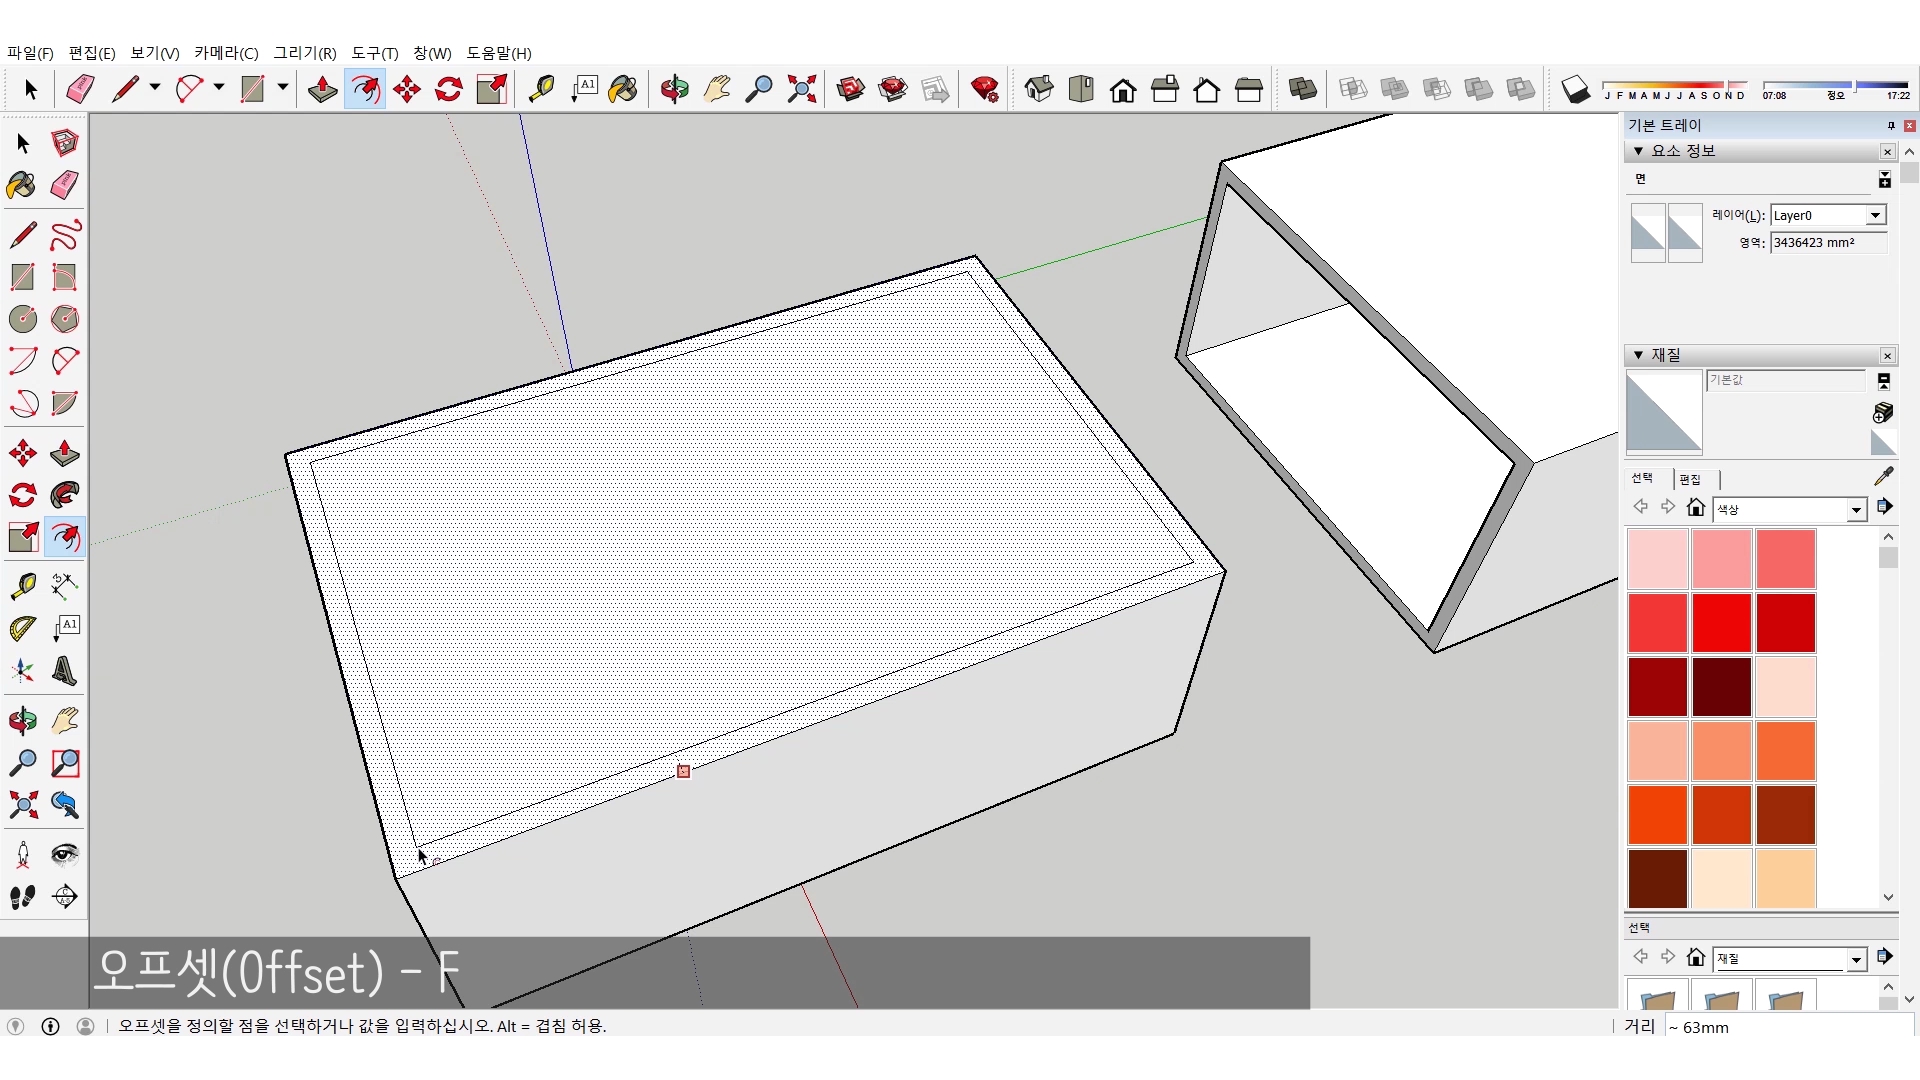Click the Follow Me tool in left palette
Screen dimensions: 1920x1080
coord(65,495)
